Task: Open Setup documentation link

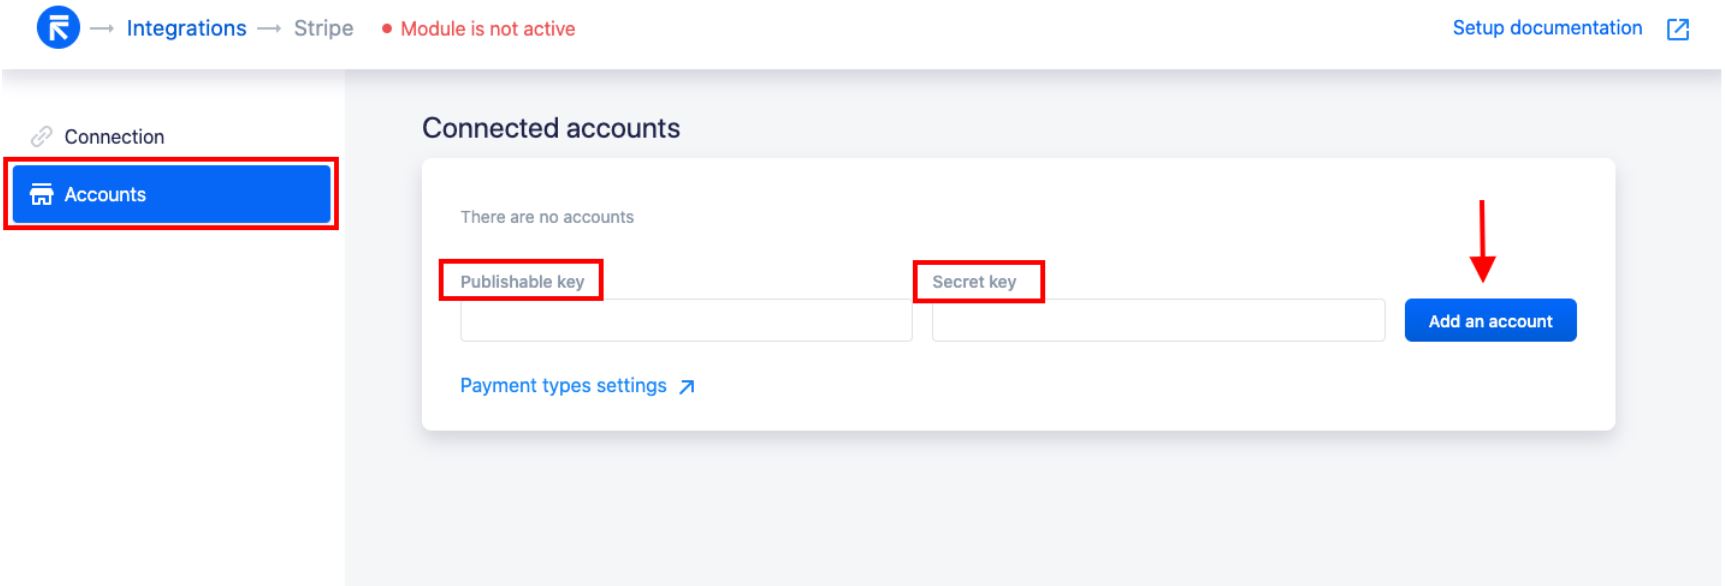Action: 1547,28
